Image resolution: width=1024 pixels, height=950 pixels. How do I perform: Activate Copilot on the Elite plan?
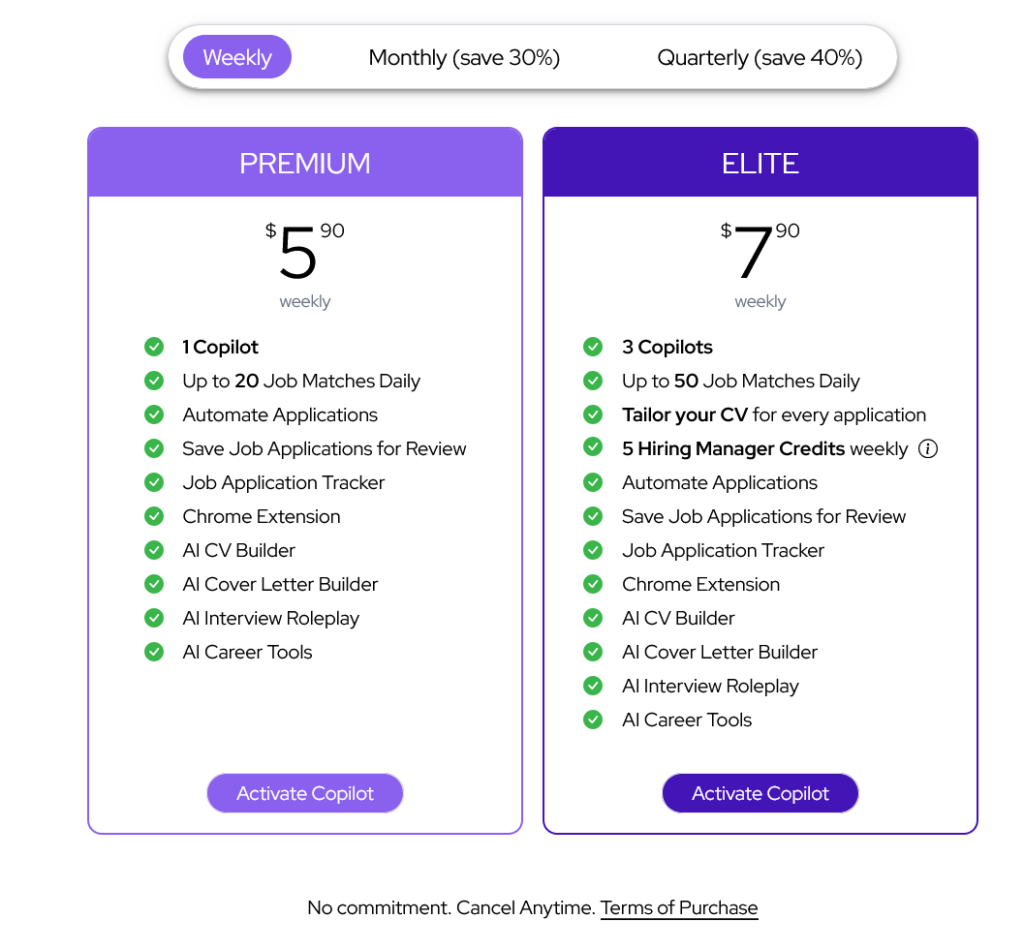[760, 793]
